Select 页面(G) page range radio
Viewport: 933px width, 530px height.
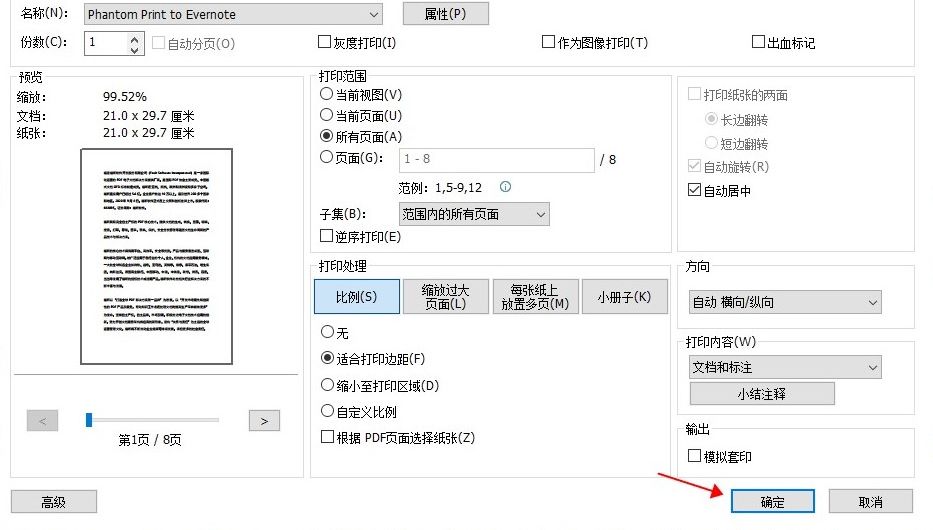click(x=326, y=157)
